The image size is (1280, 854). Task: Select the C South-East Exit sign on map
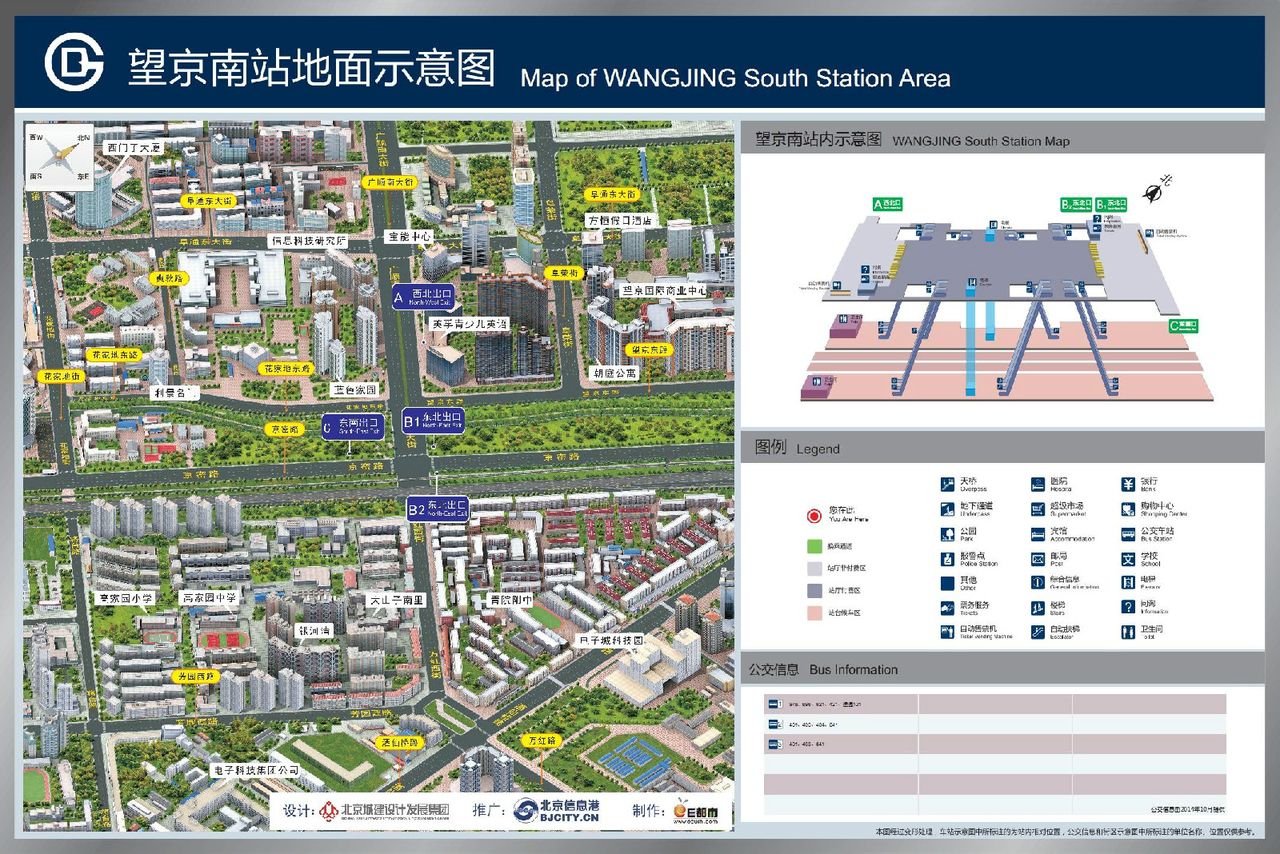(x=355, y=425)
